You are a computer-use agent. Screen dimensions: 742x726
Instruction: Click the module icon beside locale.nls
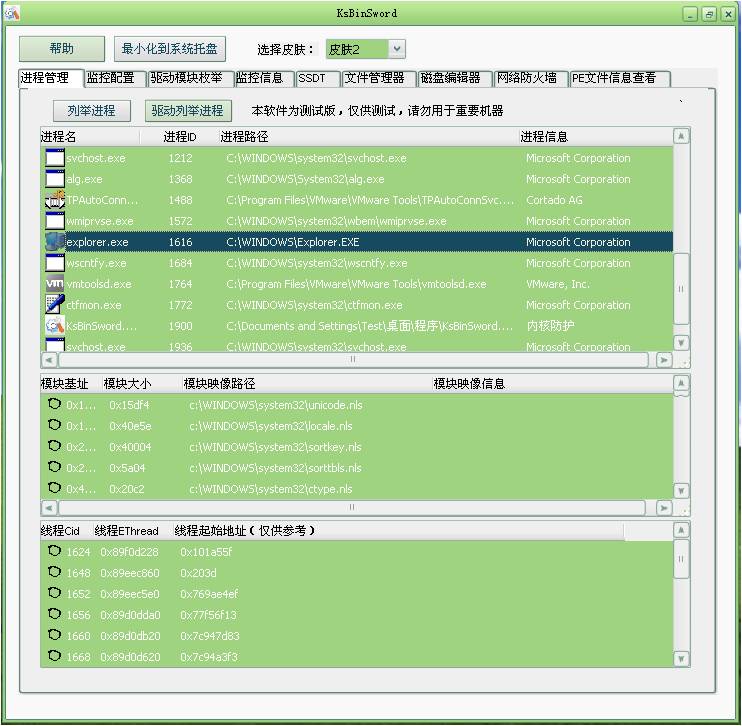point(54,425)
